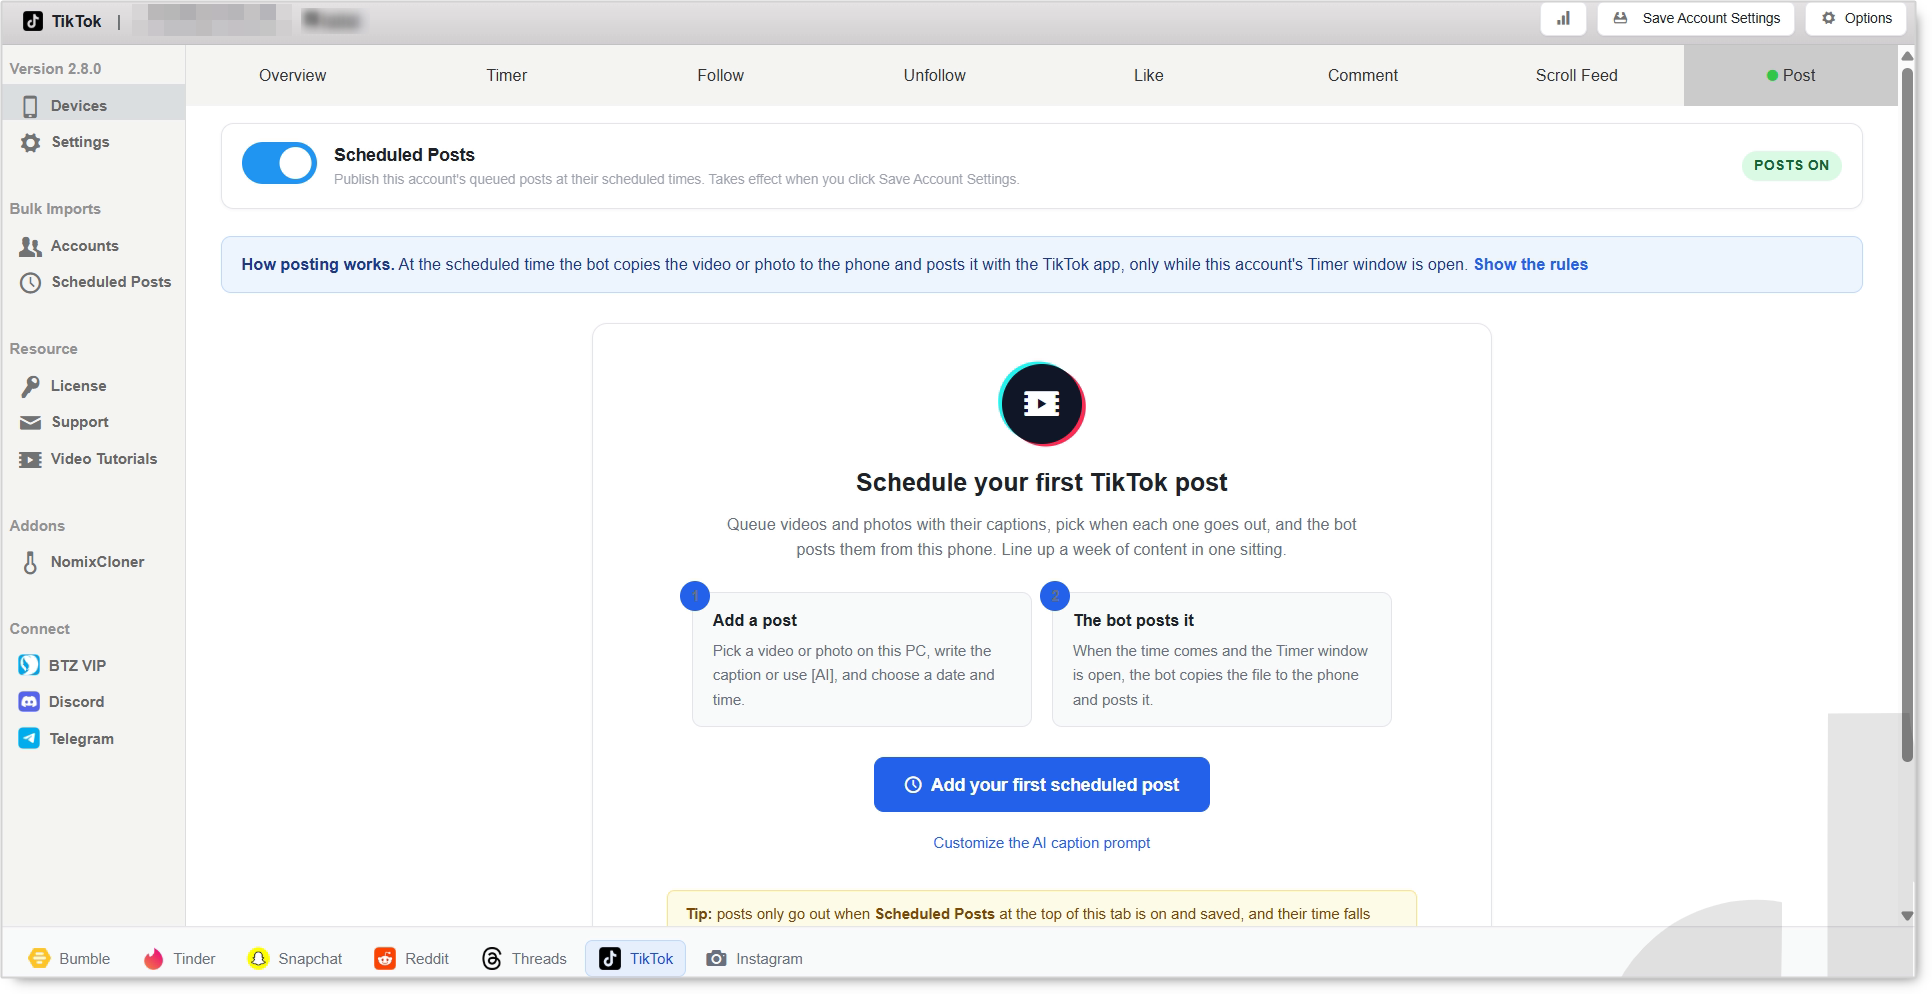Toggle the Scheduled Posts switch off

(x=279, y=163)
